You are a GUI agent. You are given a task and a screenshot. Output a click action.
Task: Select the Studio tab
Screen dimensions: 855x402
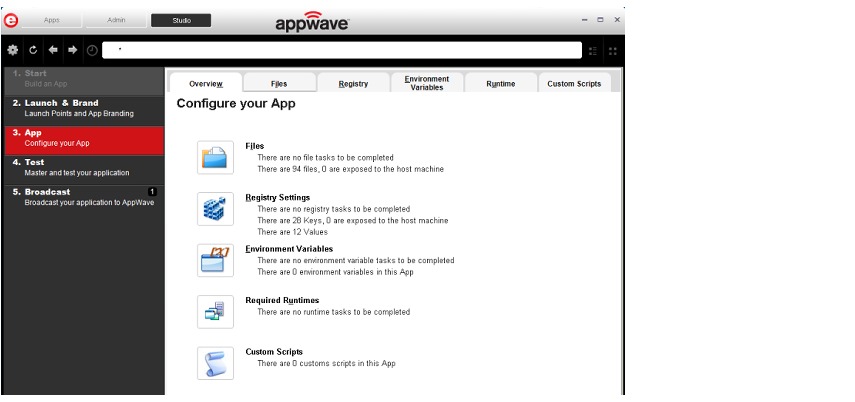click(181, 20)
